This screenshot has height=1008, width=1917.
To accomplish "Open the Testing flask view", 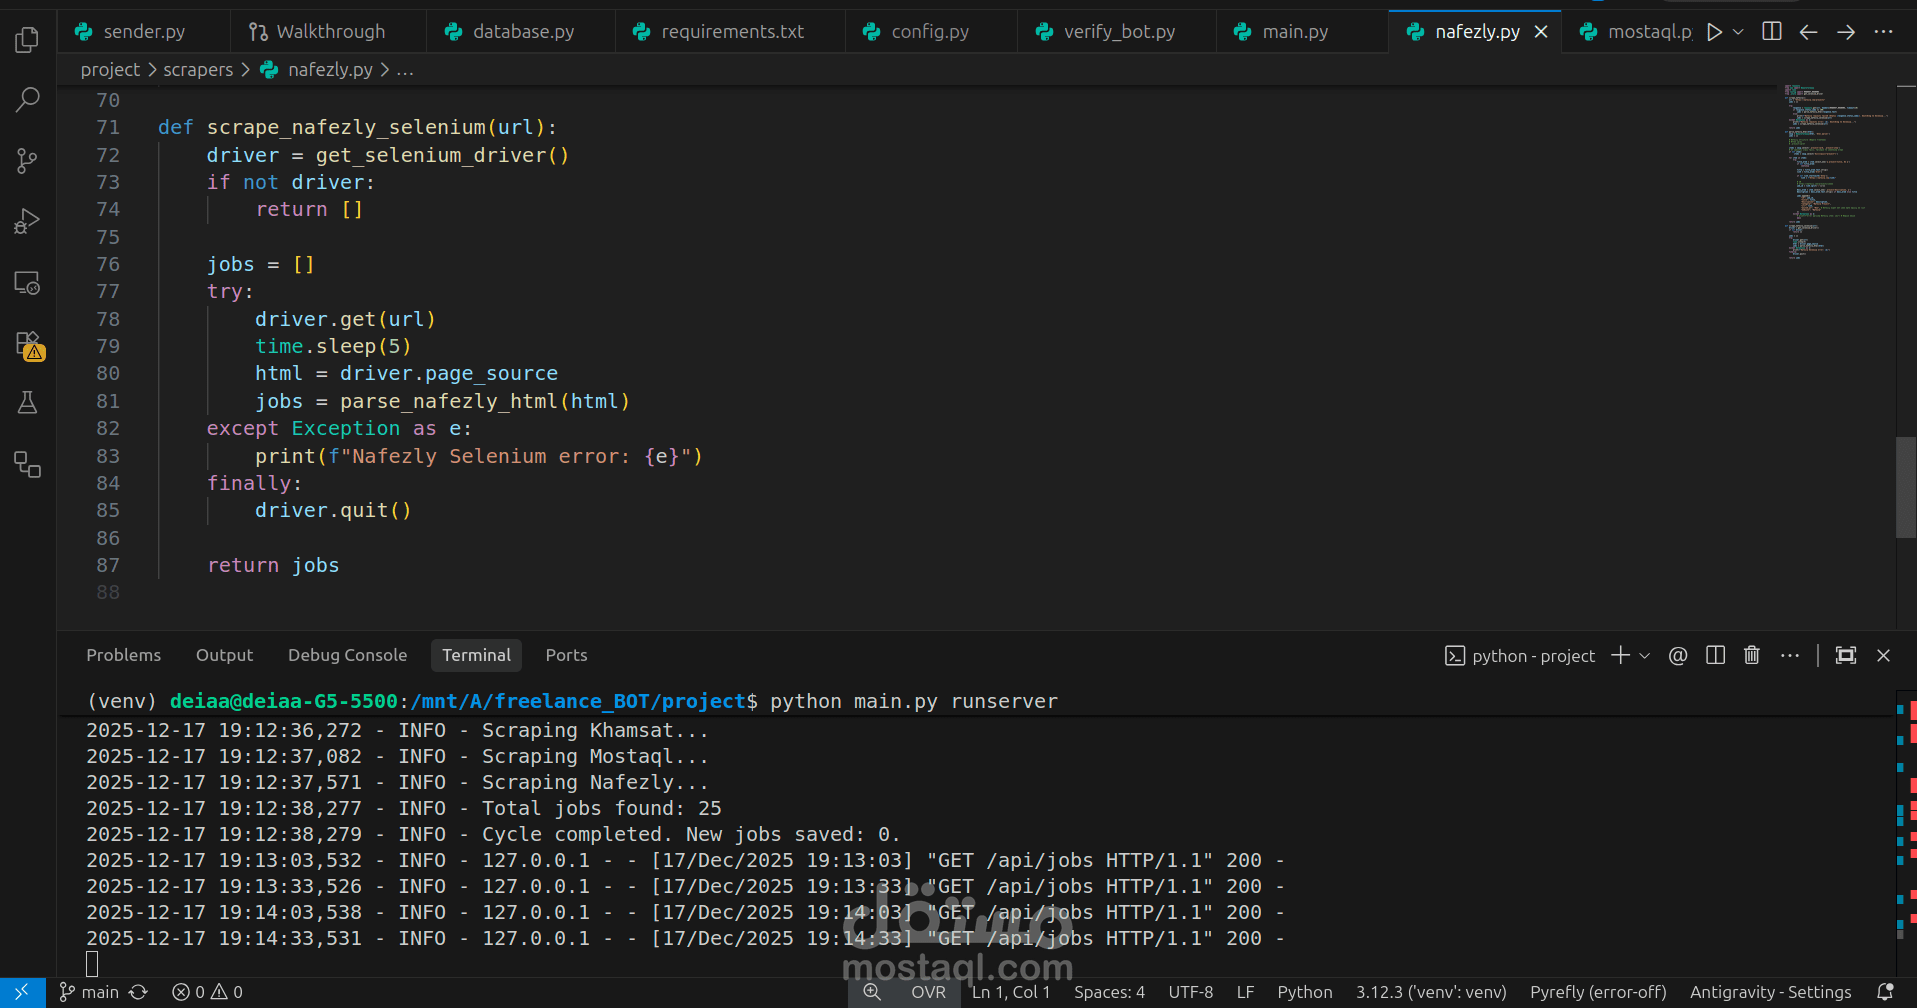I will pyautogui.click(x=27, y=403).
